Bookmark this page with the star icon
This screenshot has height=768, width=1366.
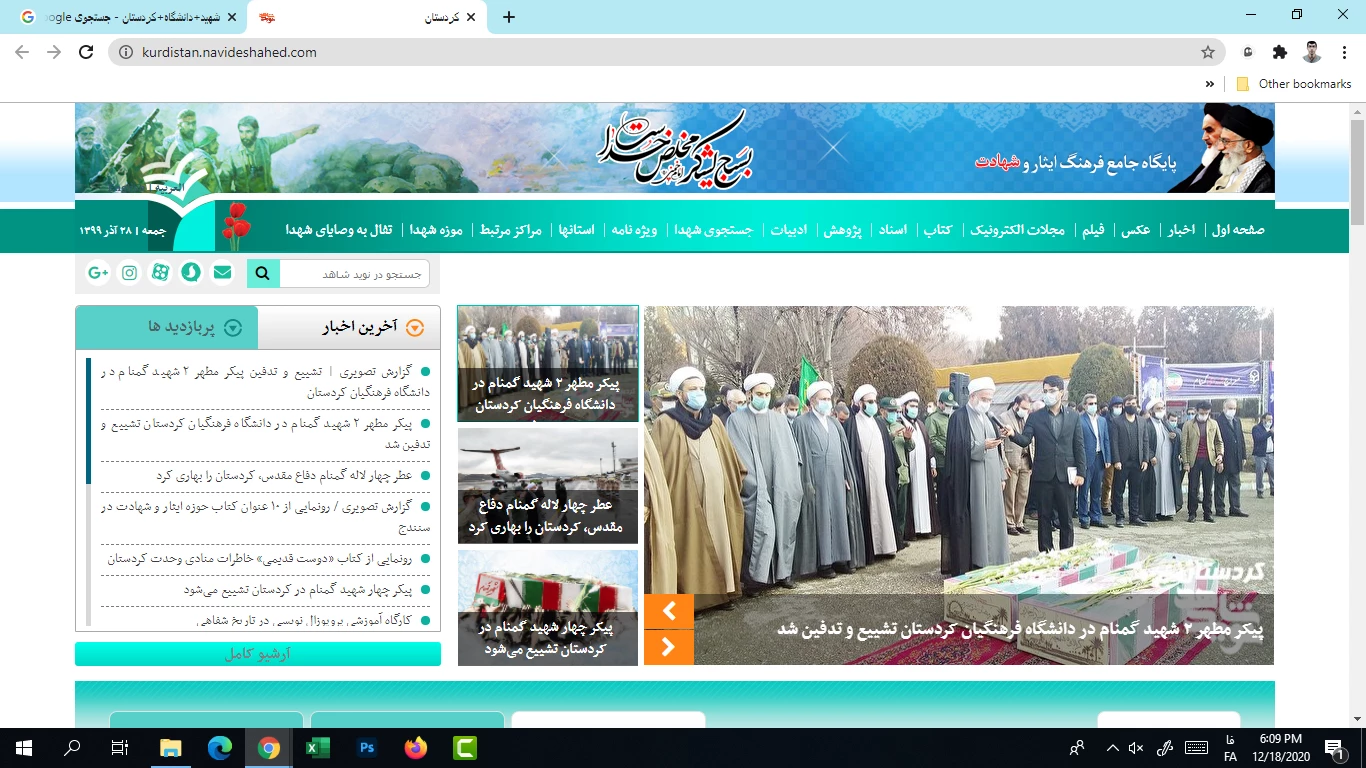coord(1208,52)
